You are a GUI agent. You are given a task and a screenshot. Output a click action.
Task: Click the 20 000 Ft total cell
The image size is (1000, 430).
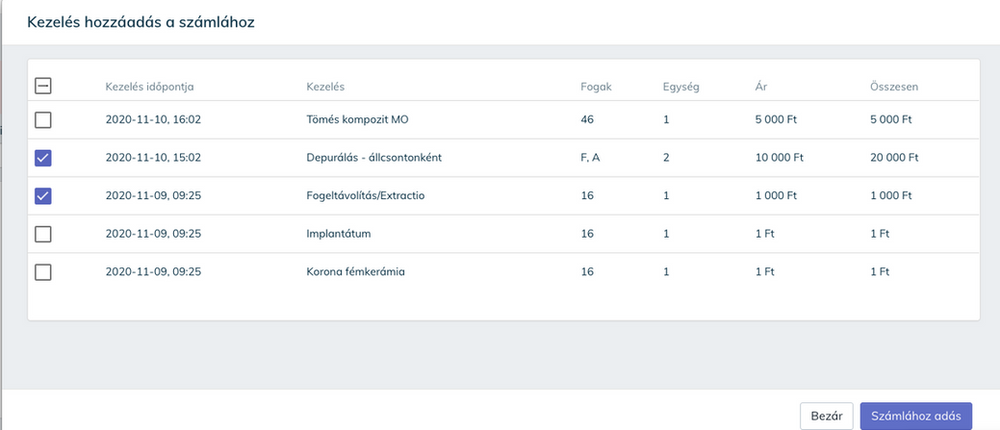[894, 158]
